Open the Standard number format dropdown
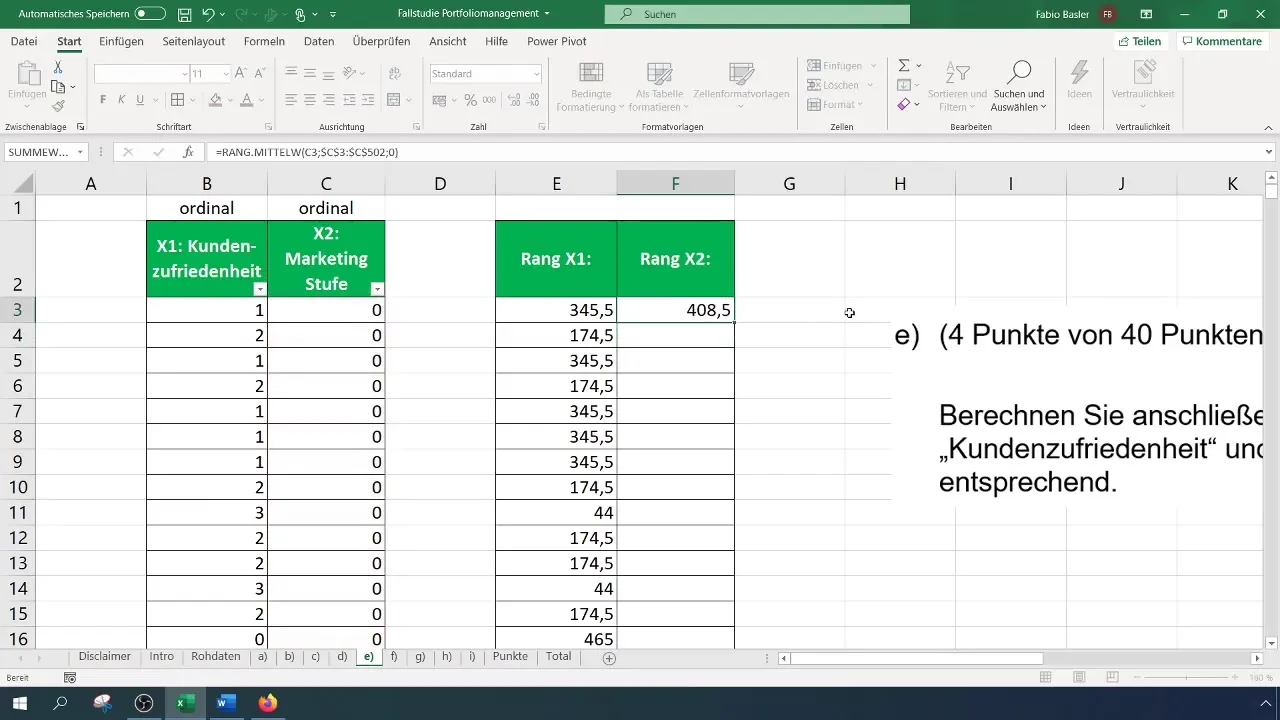Viewport: 1280px width, 720px height. pyautogui.click(x=537, y=74)
